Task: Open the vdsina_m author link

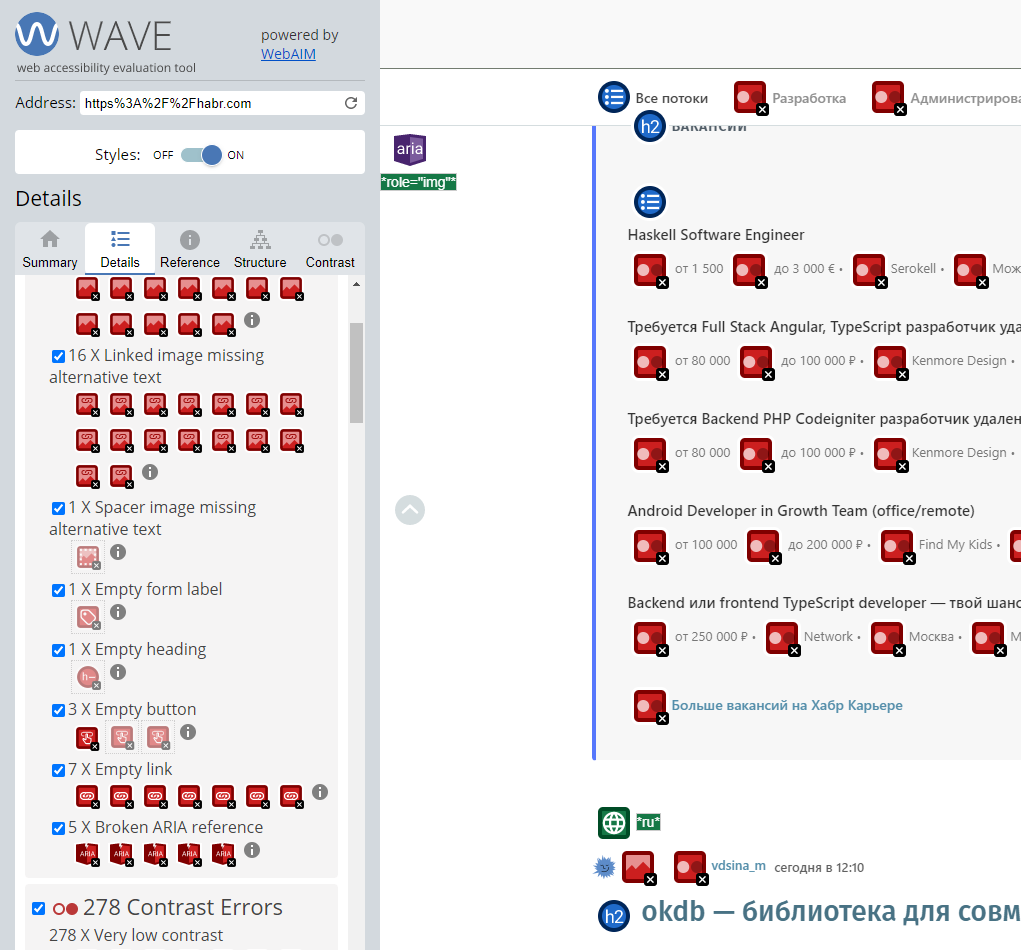Action: point(738,865)
